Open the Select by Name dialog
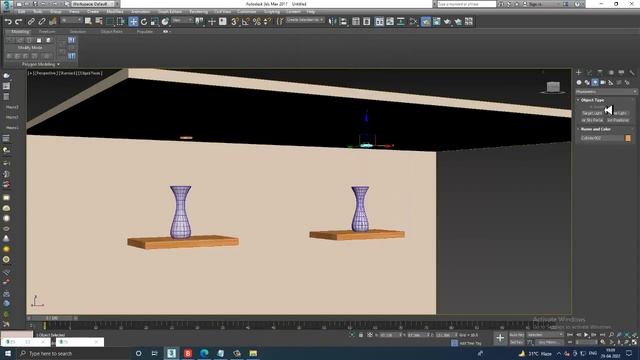The image size is (640, 360). click(x=99, y=22)
